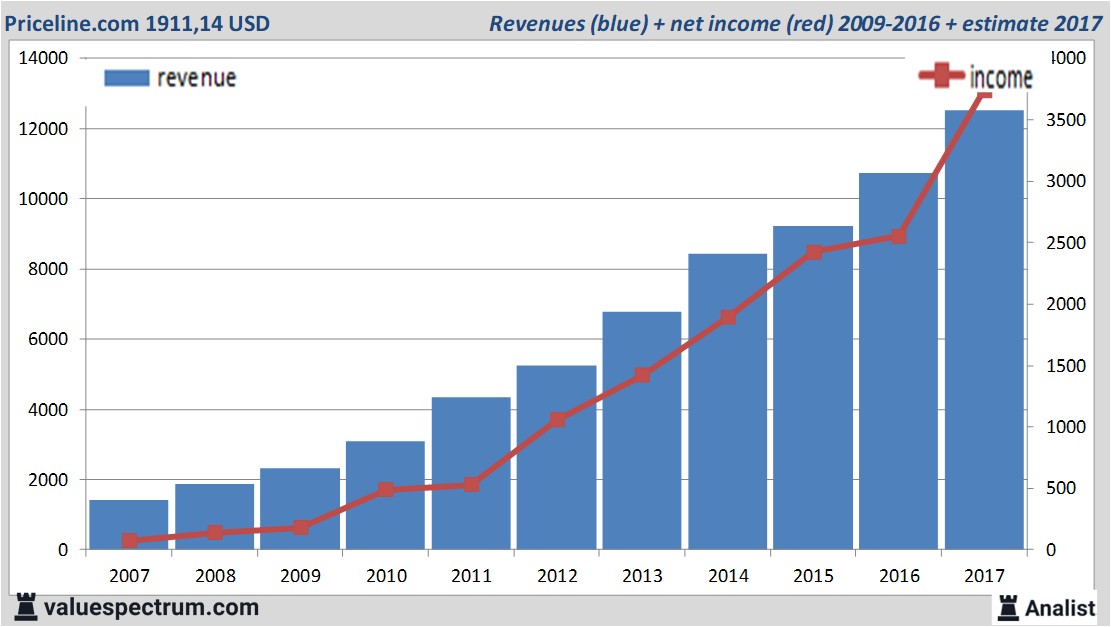Viewport: 1111px width, 627px height.
Task: Click the 2008 income data marker
Action: [215, 533]
